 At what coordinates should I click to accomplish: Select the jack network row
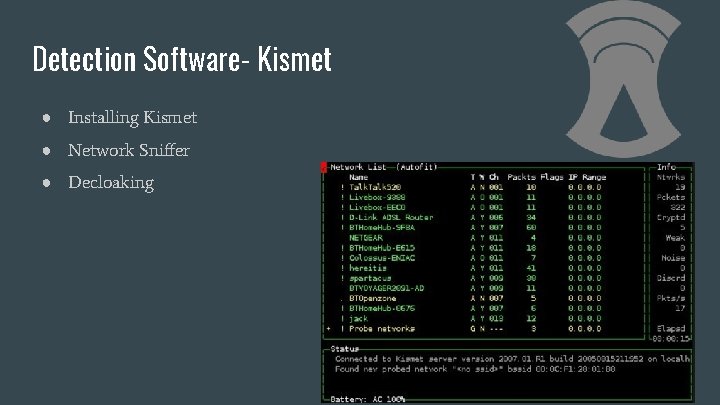tap(471, 319)
